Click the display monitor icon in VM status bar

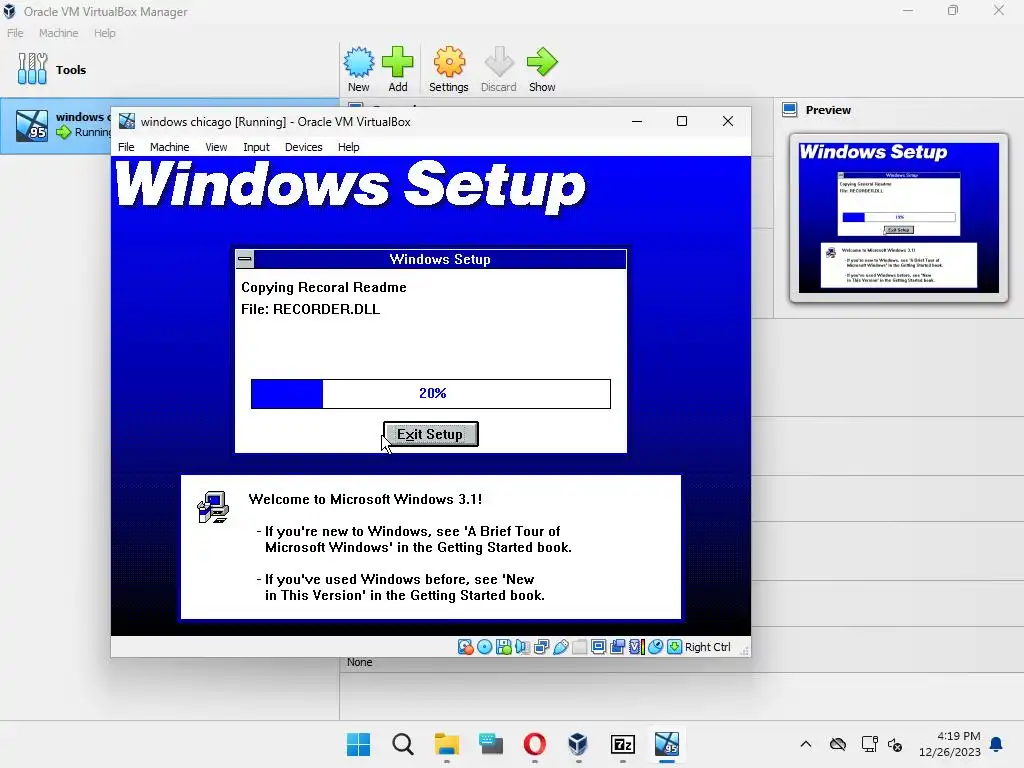click(x=598, y=647)
